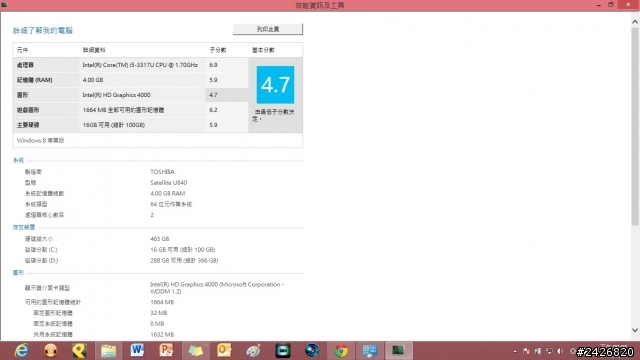Select the 1632 MB shared memory value
Viewport: 640px width, 360px height.
tap(162, 334)
